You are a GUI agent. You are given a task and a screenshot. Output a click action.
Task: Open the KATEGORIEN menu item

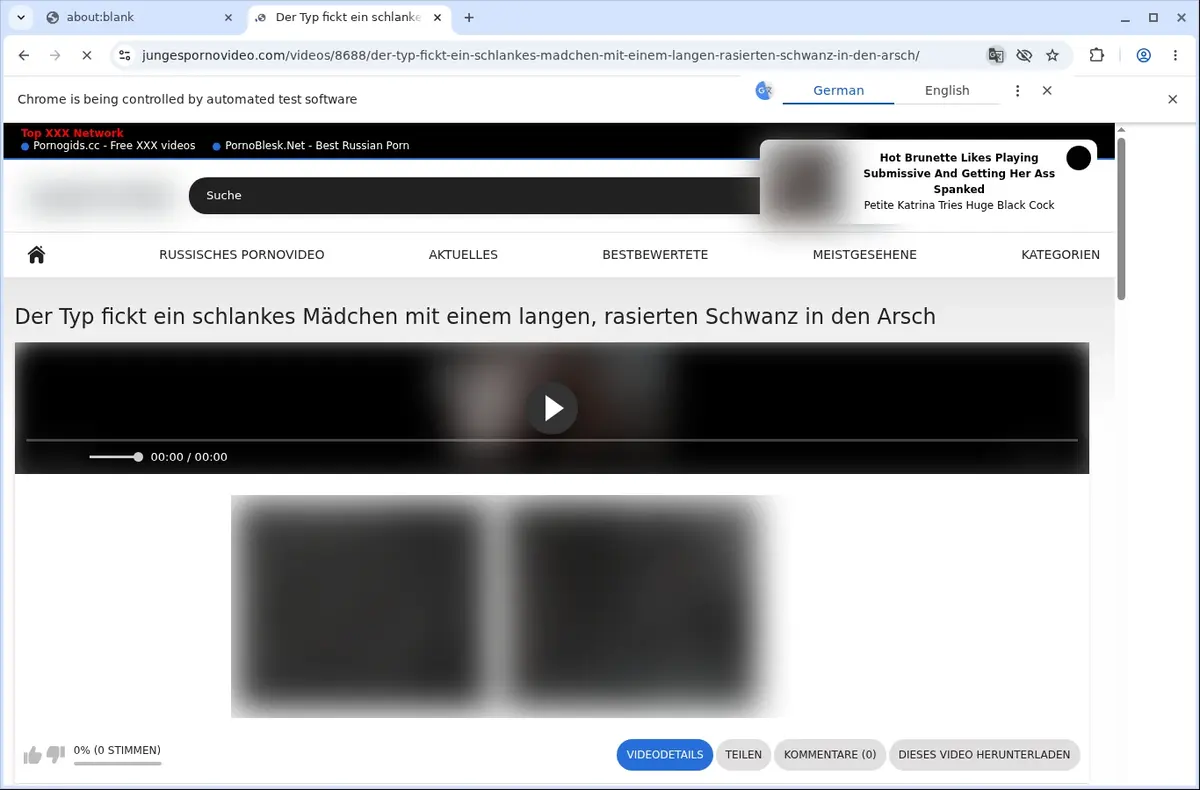(1061, 255)
